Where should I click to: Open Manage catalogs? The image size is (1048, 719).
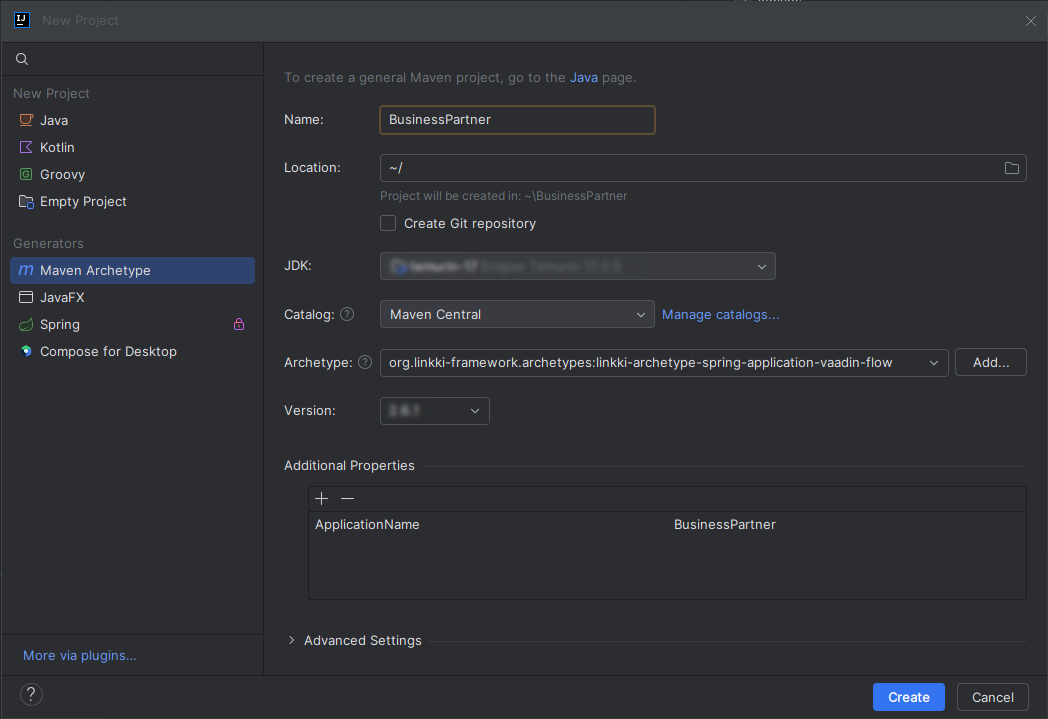tap(720, 314)
